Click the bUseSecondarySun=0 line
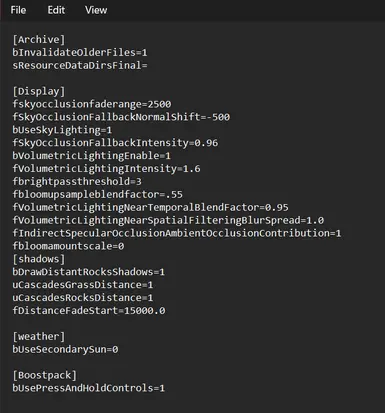Image resolution: width=385 pixels, height=413 pixels. (65, 349)
